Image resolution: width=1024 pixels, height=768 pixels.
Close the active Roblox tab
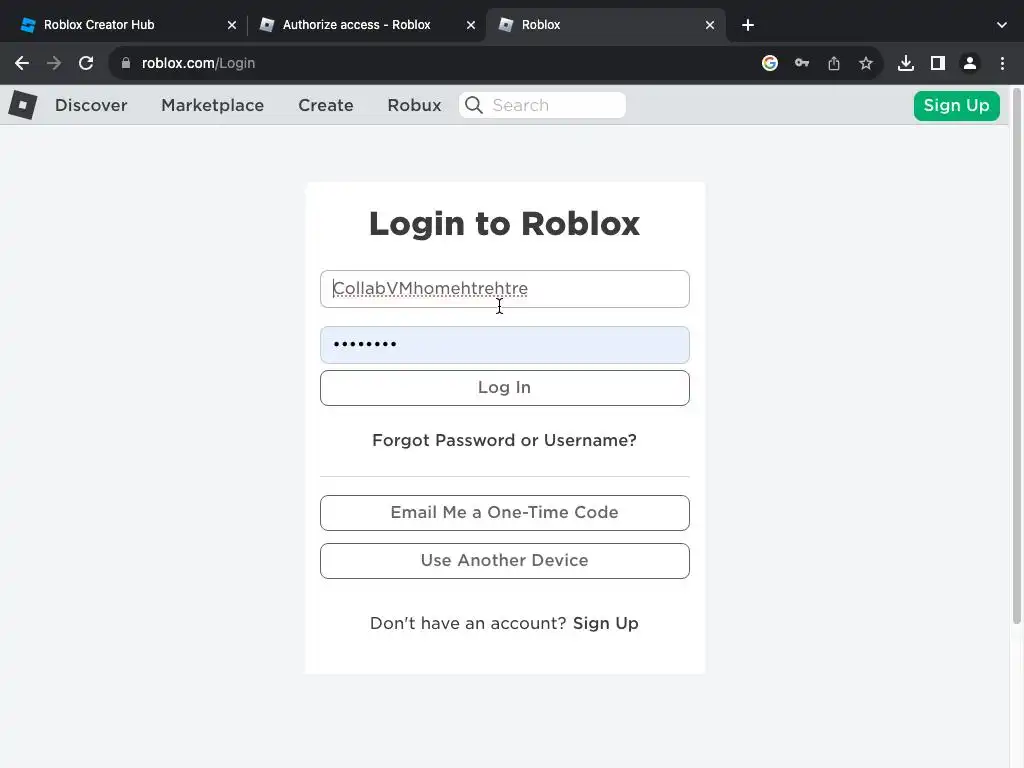click(710, 25)
